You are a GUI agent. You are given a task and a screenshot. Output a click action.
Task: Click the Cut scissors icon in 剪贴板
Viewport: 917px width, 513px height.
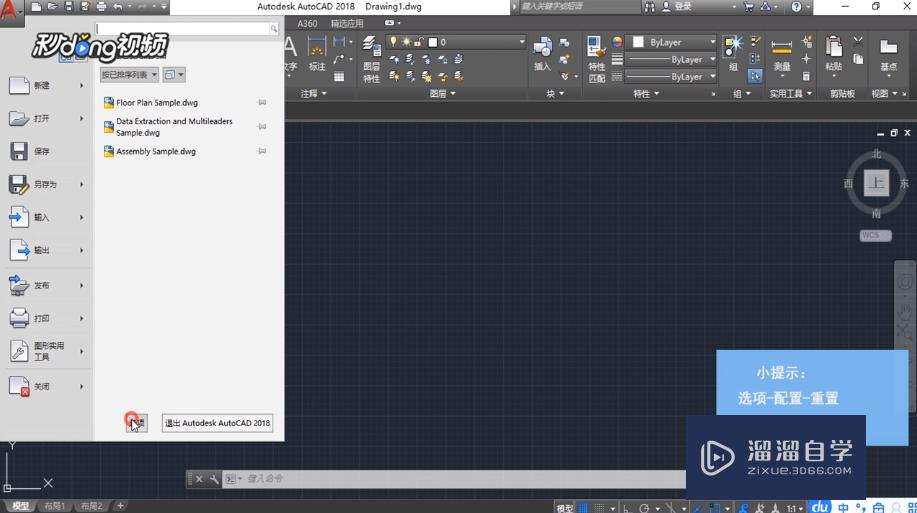(858, 42)
